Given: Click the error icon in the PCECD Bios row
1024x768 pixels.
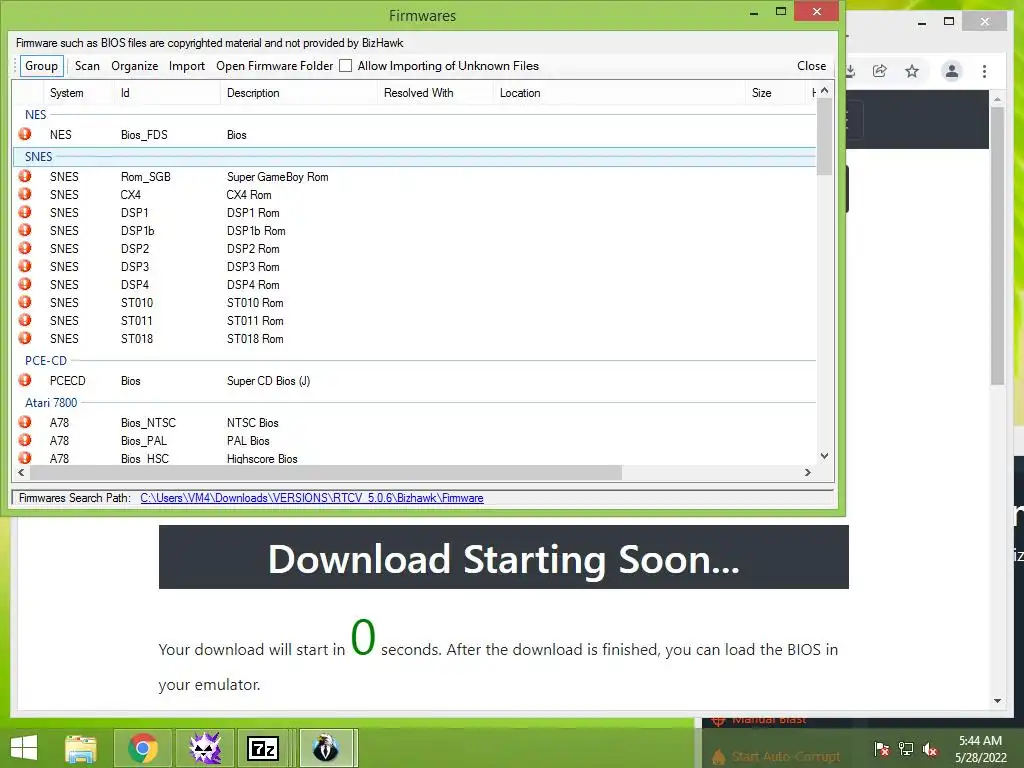Looking at the screenshot, I should (25, 380).
